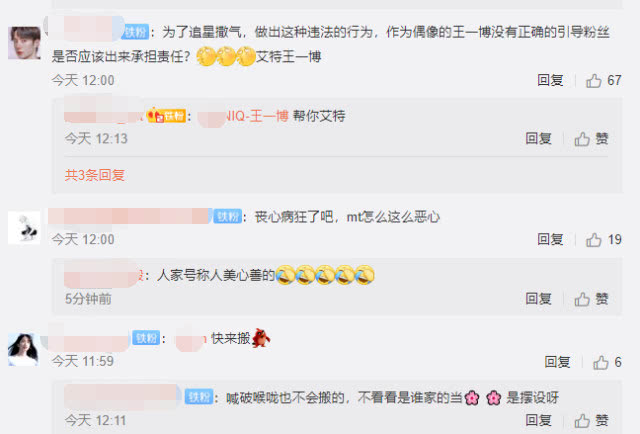Like the reply posted at 12:13

[x=591, y=139]
